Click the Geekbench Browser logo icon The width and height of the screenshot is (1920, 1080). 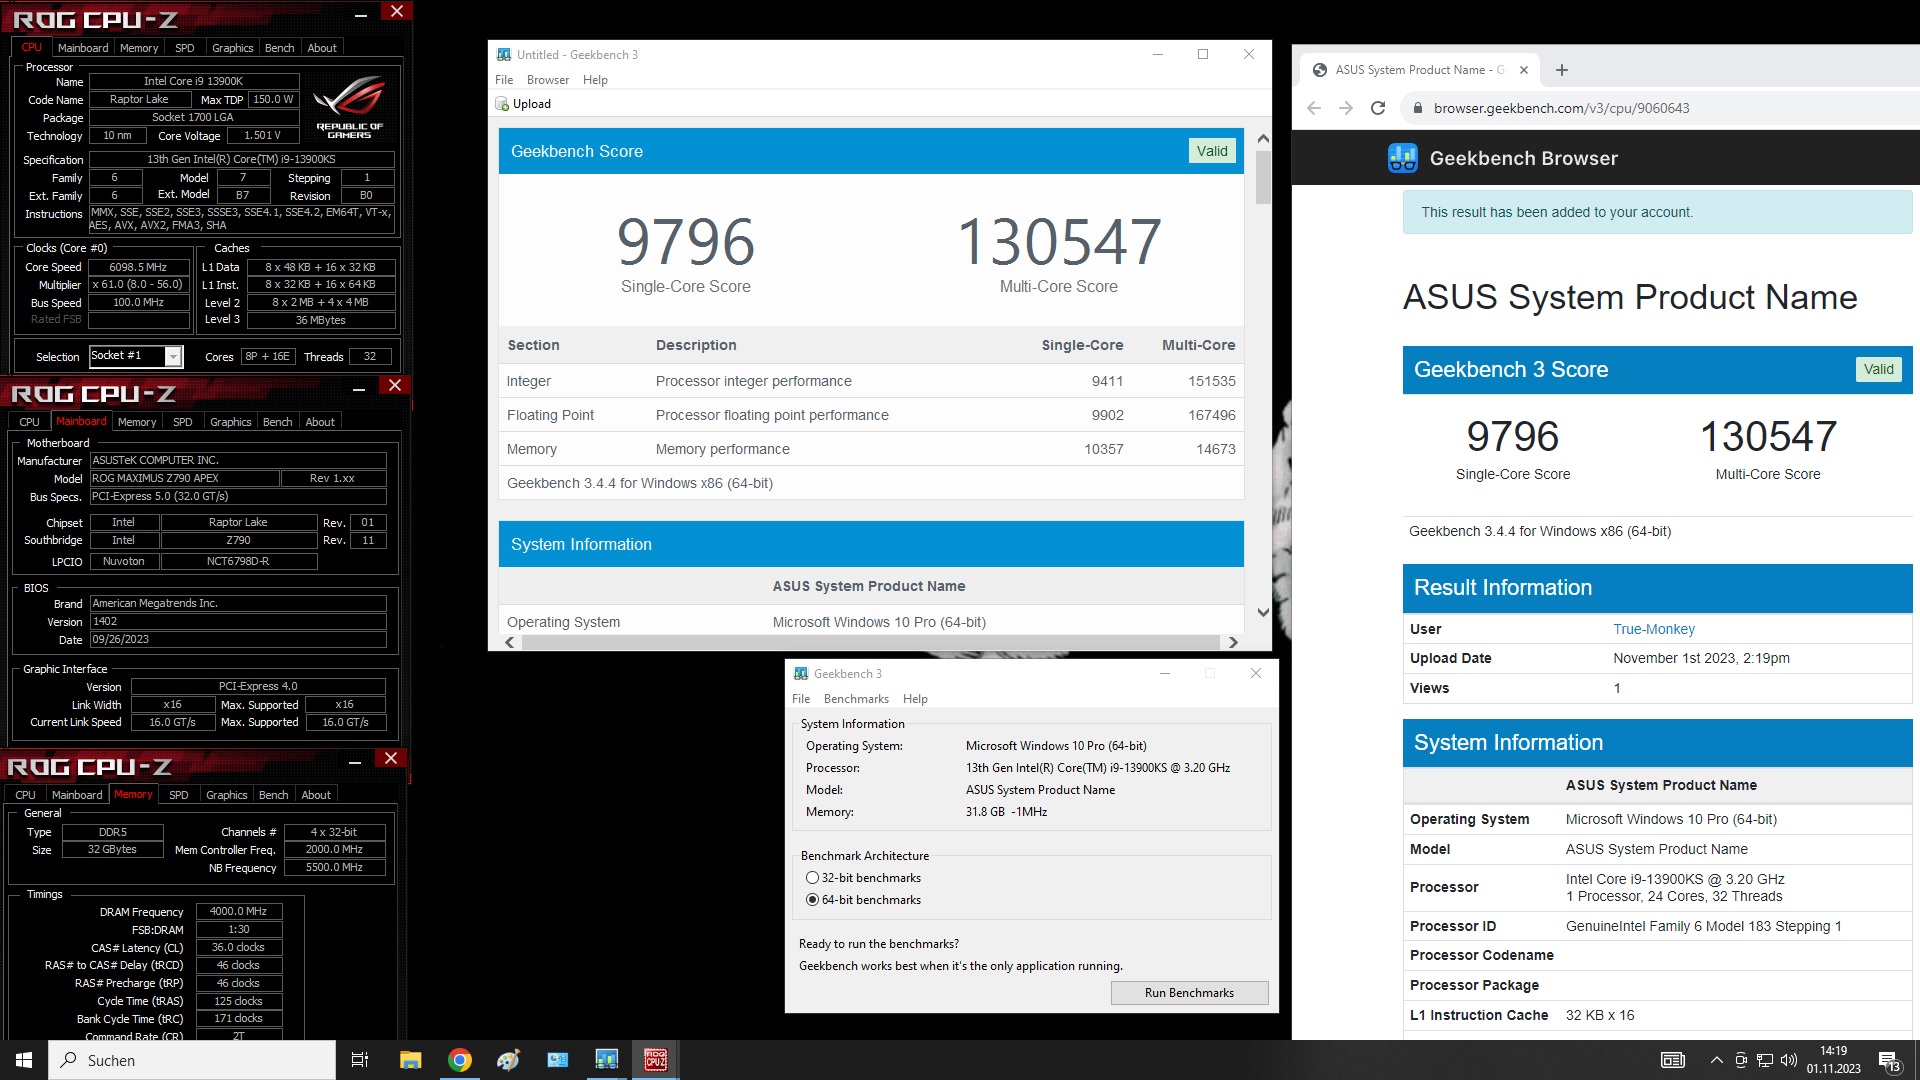pos(1403,158)
